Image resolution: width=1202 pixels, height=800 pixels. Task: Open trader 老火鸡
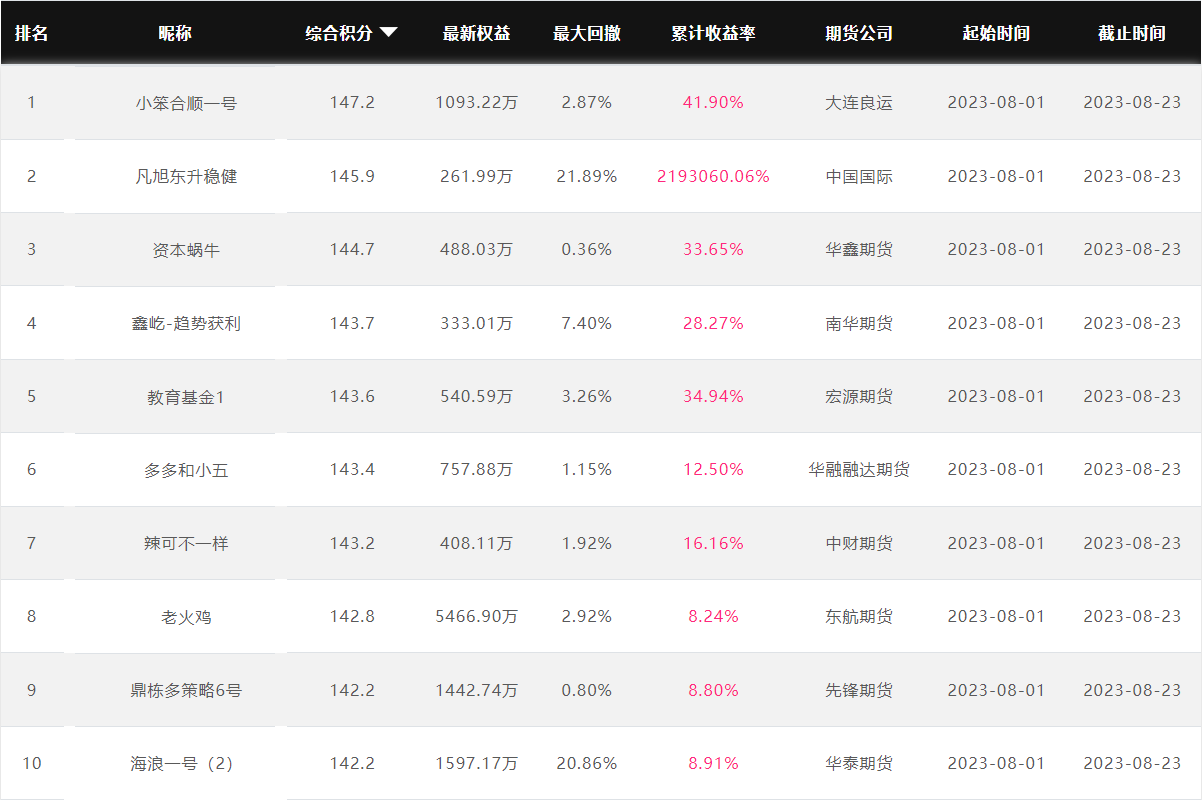(x=186, y=616)
